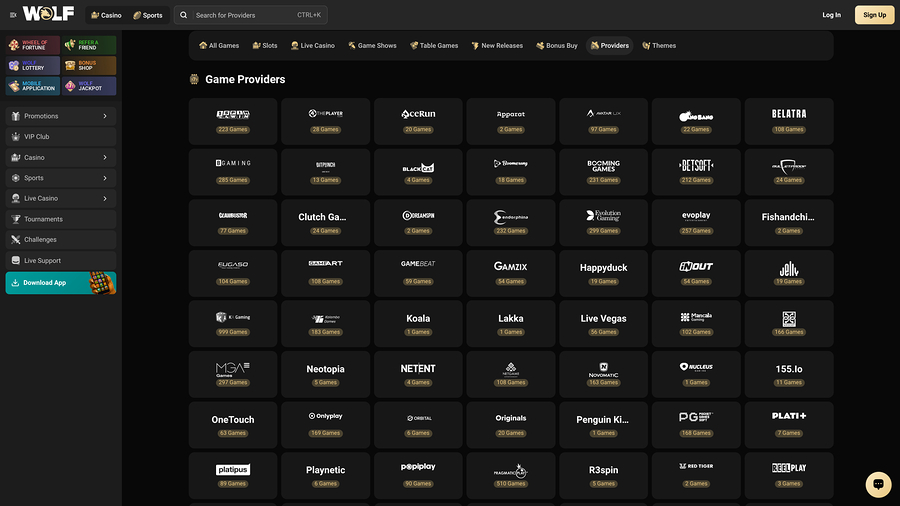Image resolution: width=900 pixels, height=506 pixels.
Task: Open the Bonus Shop tile
Action: pos(89,65)
